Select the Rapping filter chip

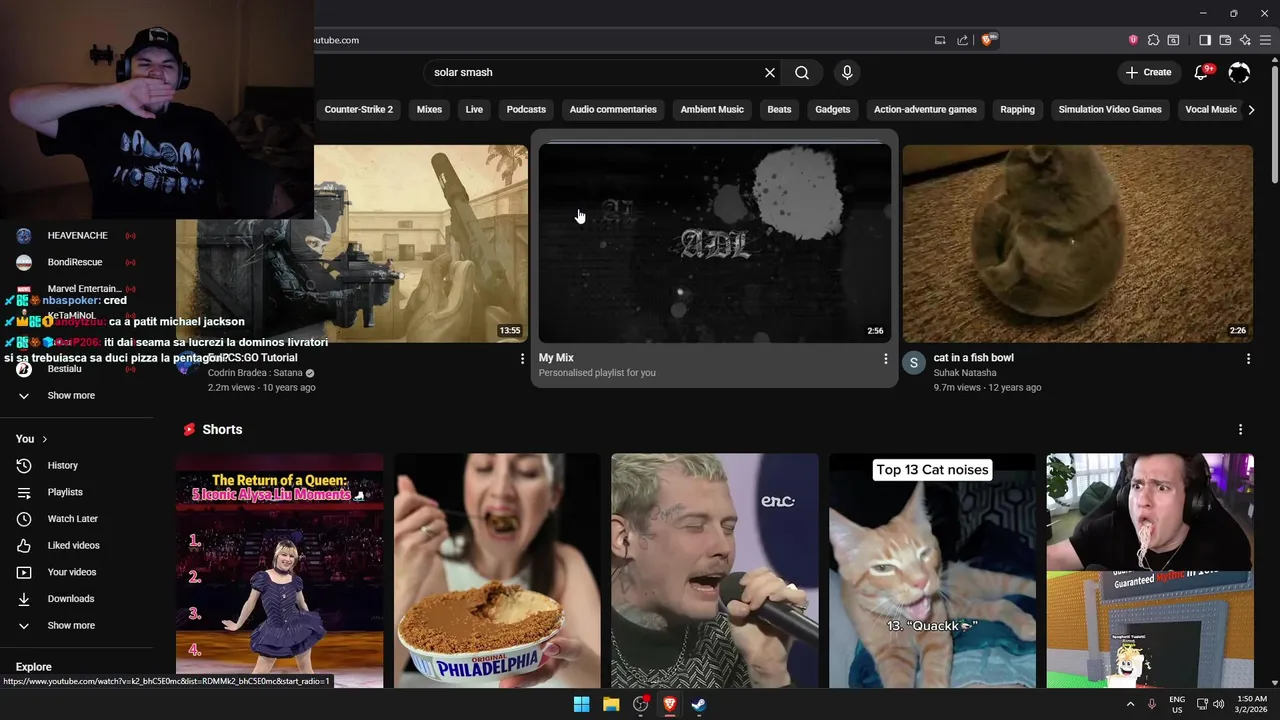(x=1017, y=109)
